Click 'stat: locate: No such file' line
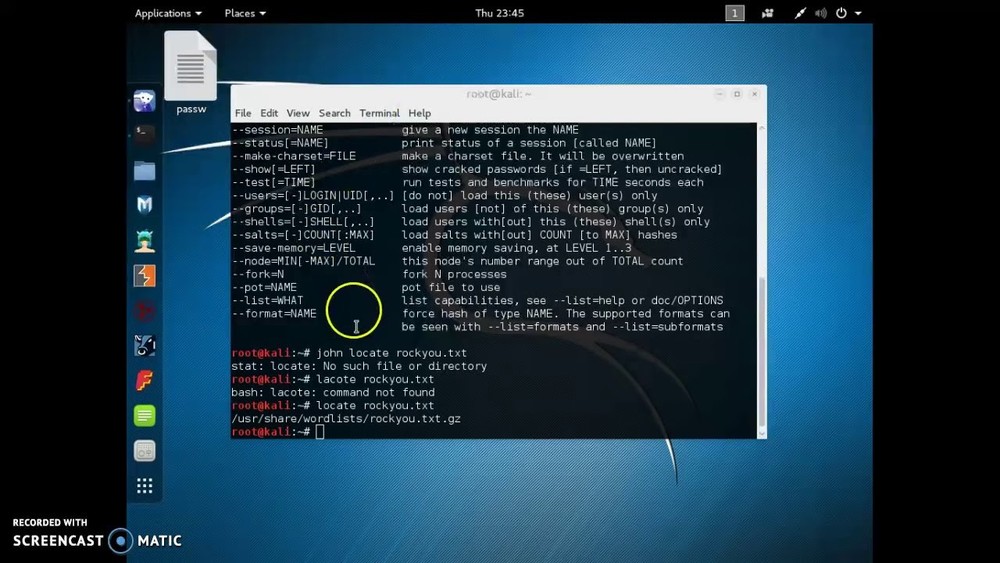1000x563 pixels. pos(359,366)
